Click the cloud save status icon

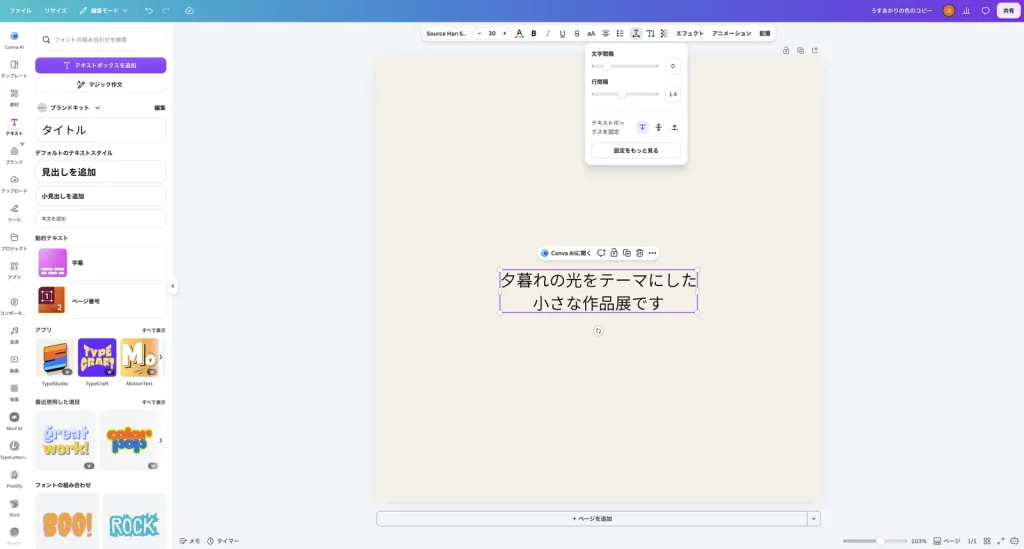coord(189,10)
